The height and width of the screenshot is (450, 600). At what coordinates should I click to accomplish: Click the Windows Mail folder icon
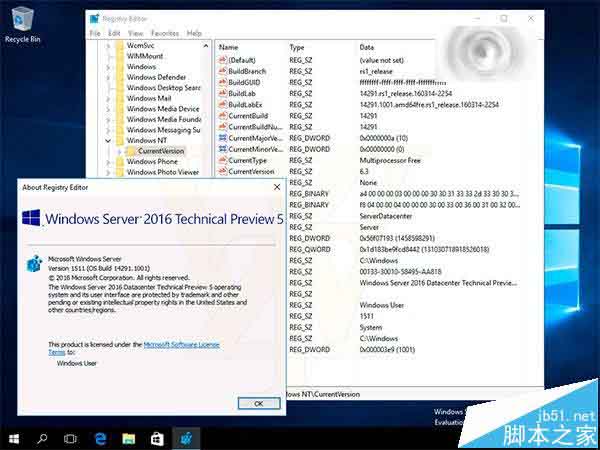point(120,98)
